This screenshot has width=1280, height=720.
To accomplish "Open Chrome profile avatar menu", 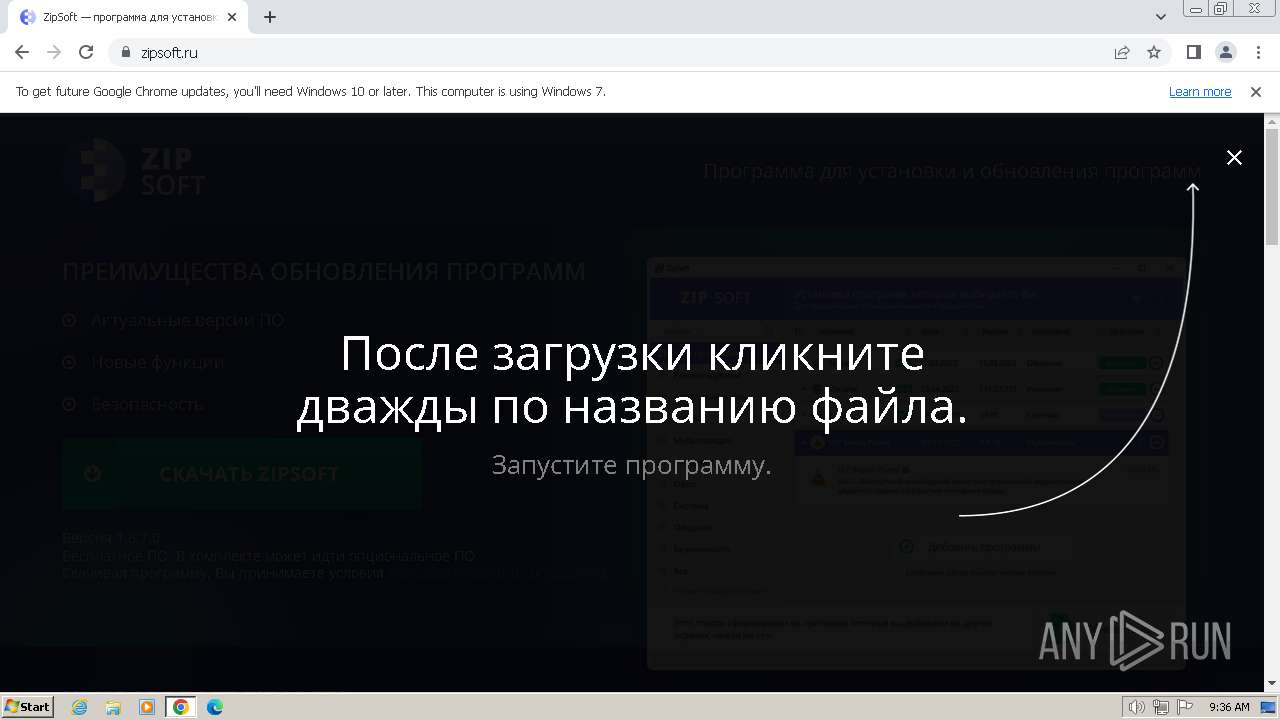I will click(x=1225, y=52).
